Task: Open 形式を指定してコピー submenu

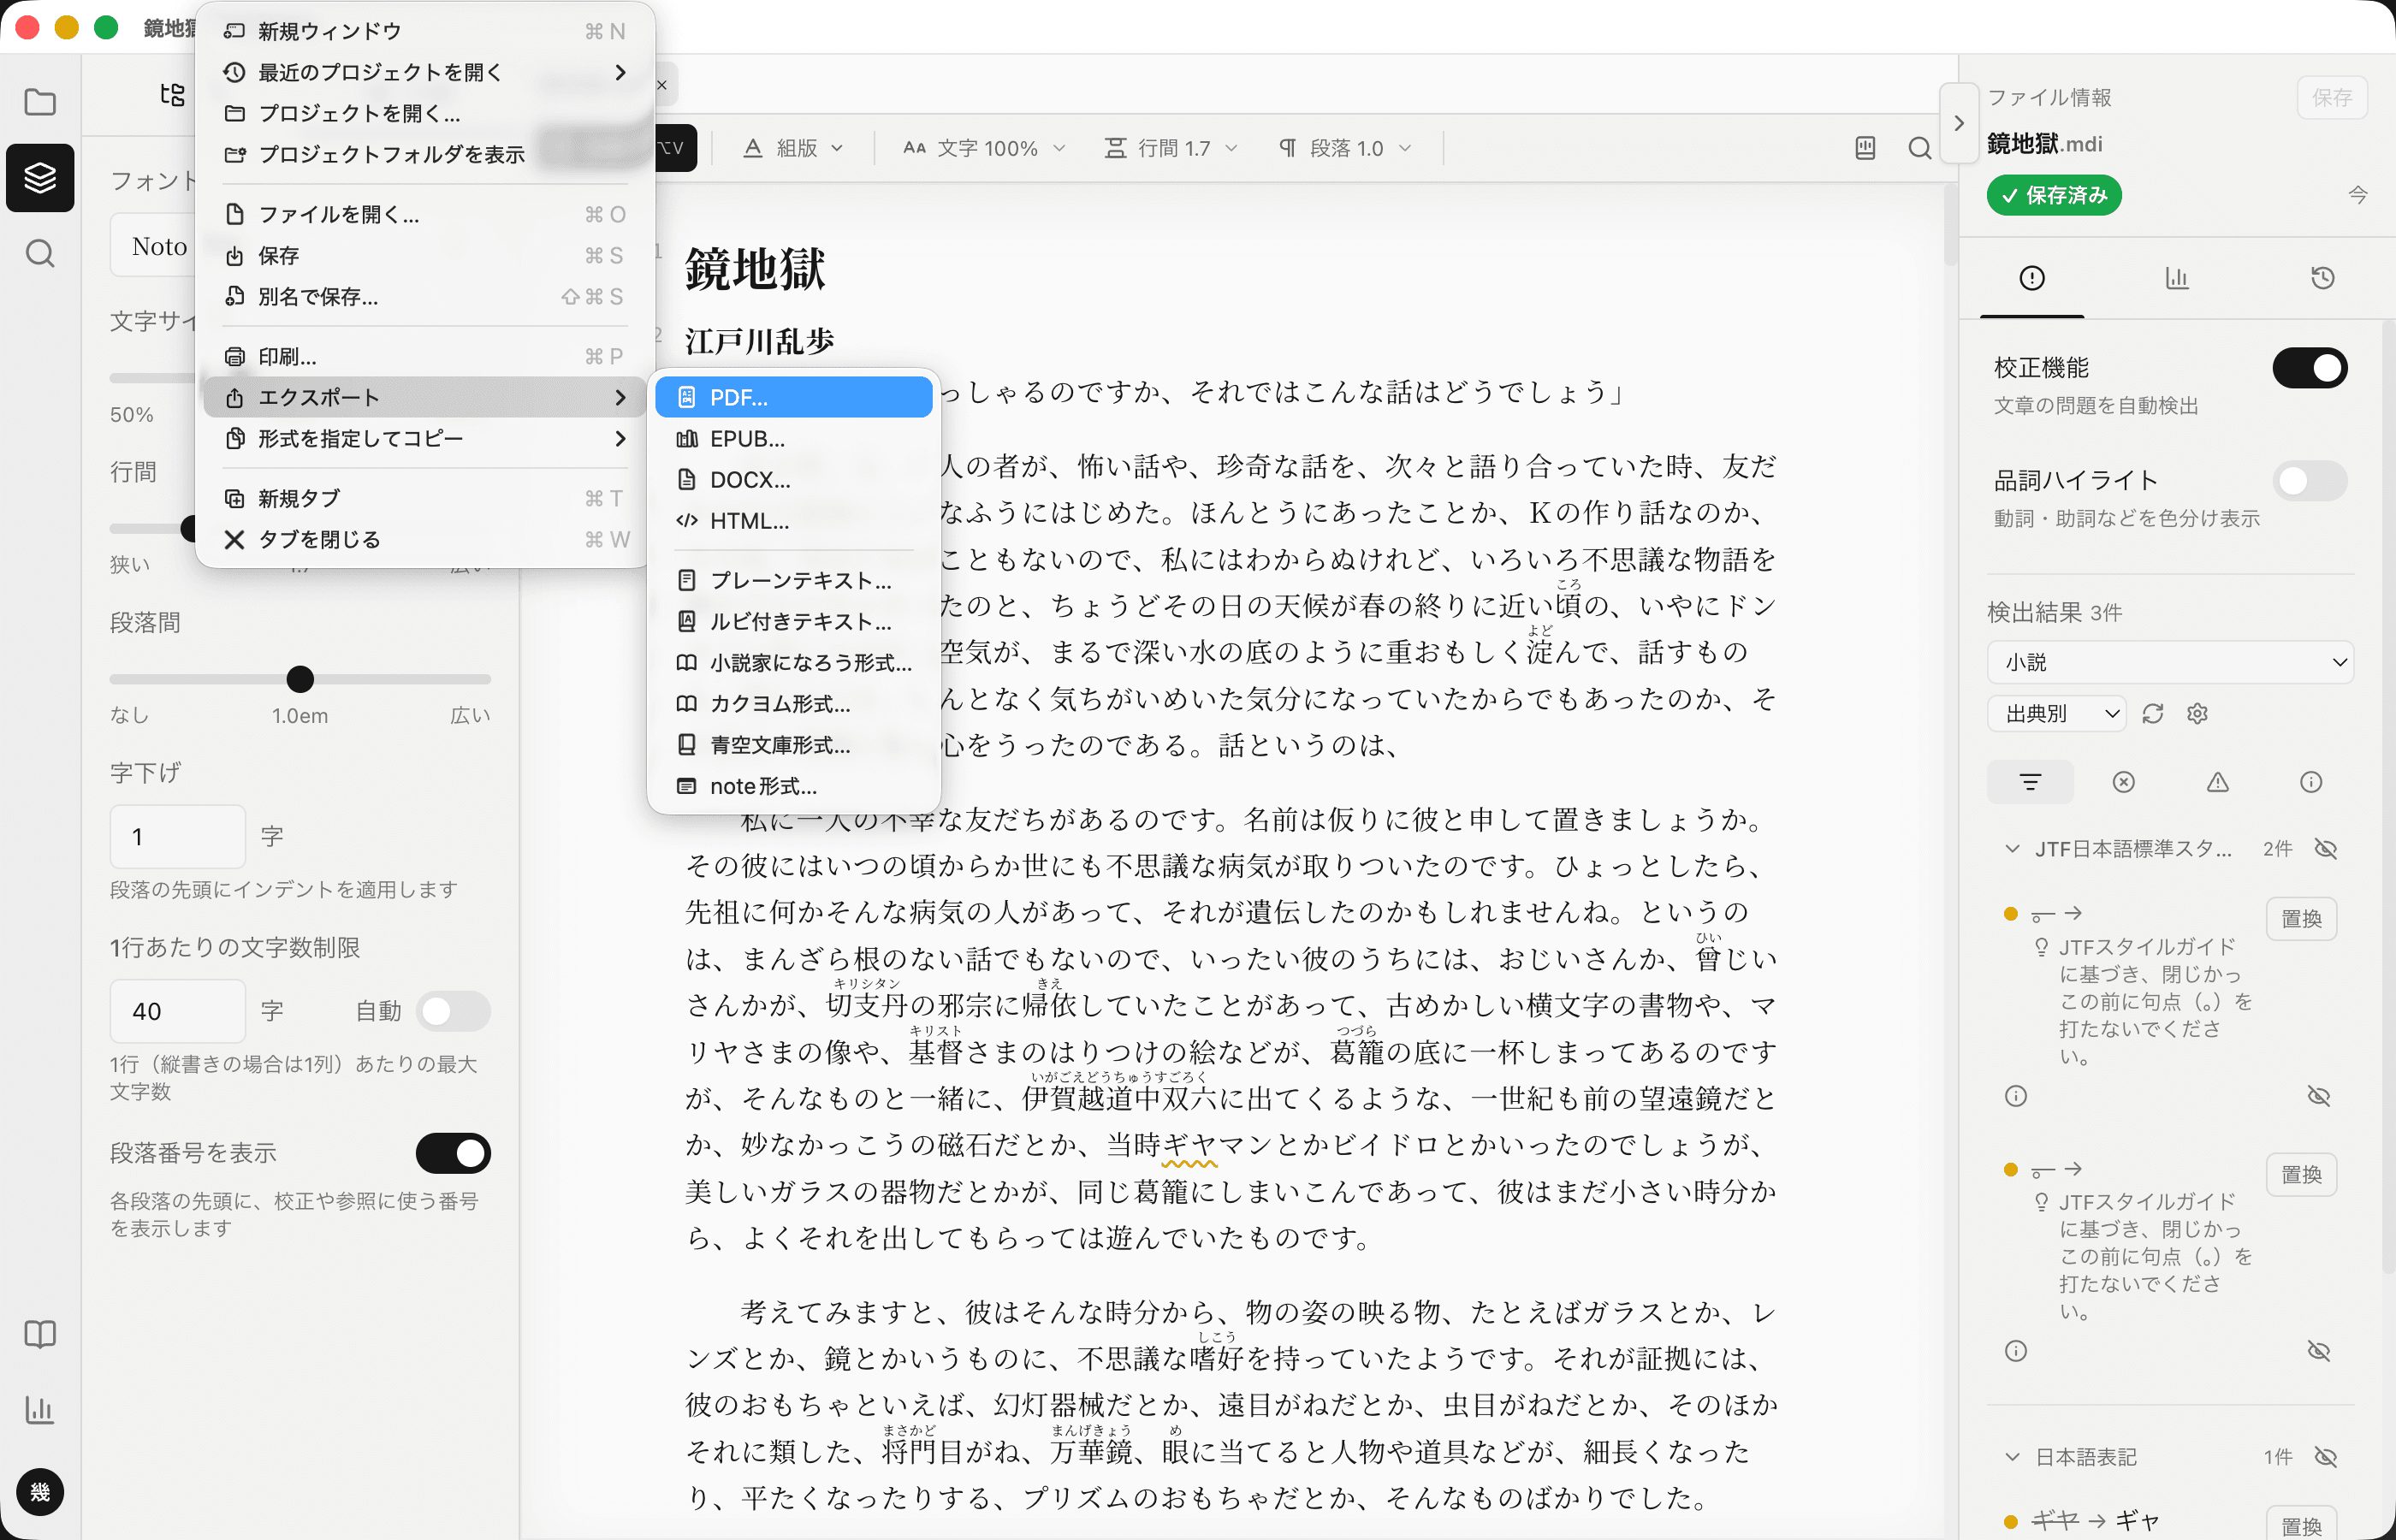Action: tap(426, 438)
